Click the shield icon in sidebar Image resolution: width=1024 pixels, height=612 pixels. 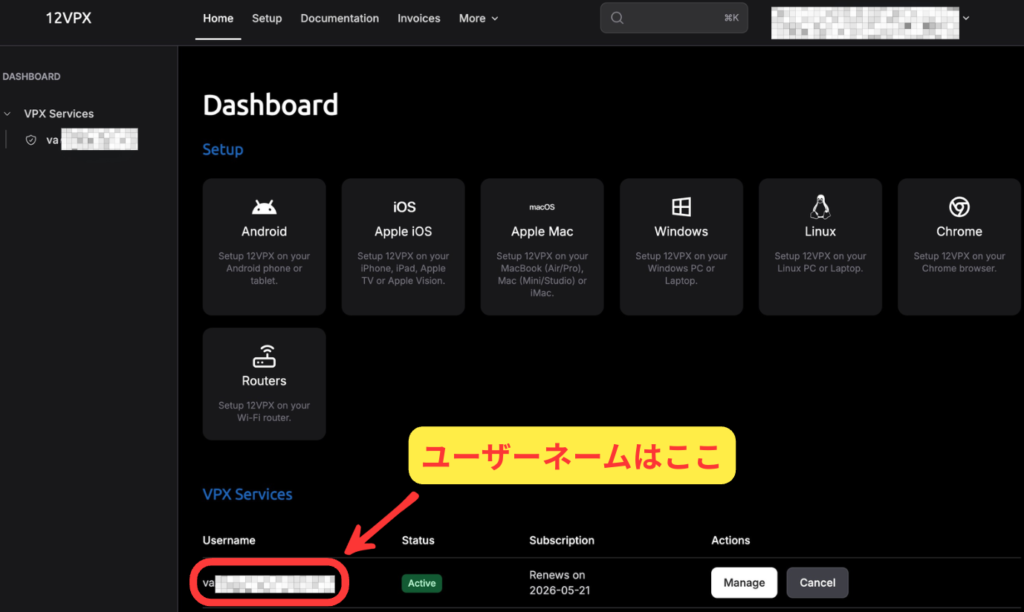coord(31,140)
